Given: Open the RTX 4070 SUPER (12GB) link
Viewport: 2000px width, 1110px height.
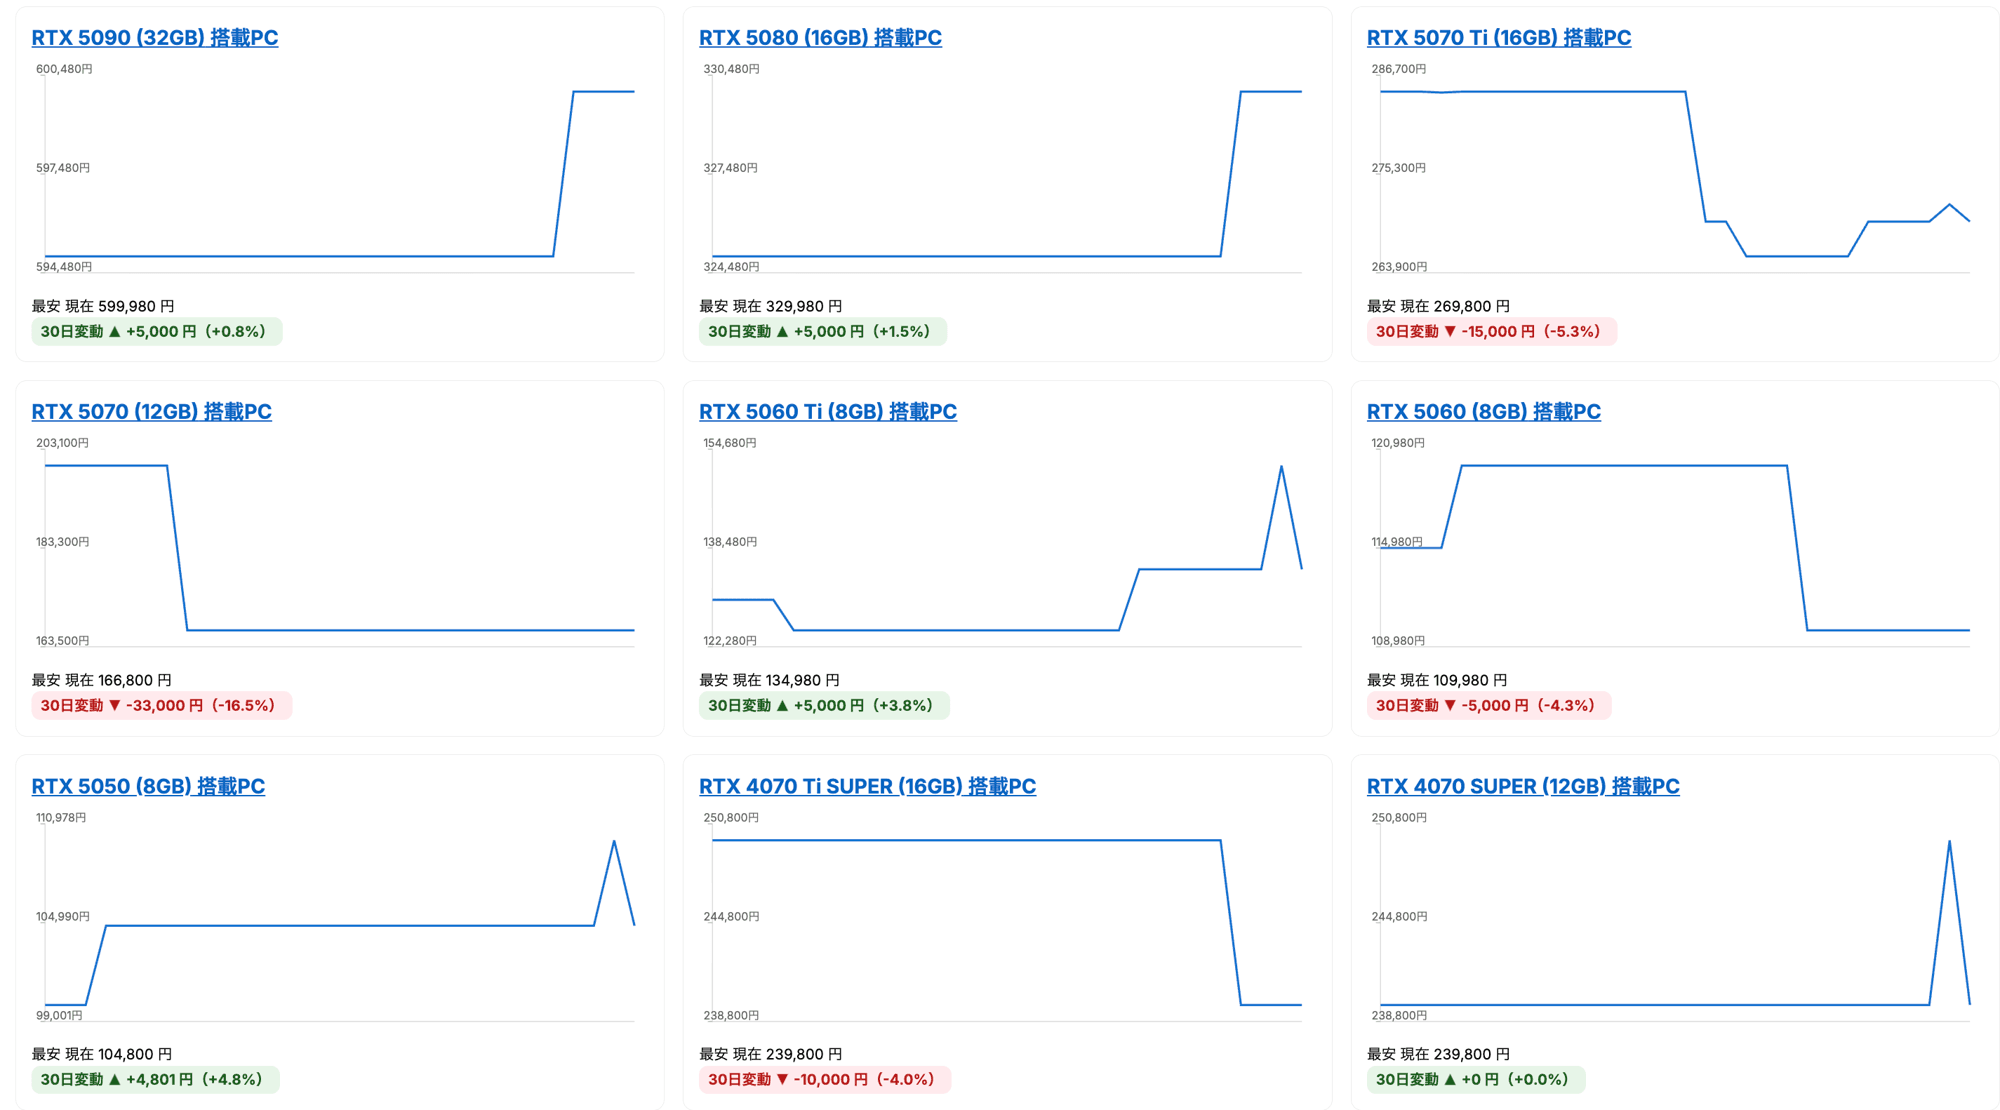Looking at the screenshot, I should 1522,786.
